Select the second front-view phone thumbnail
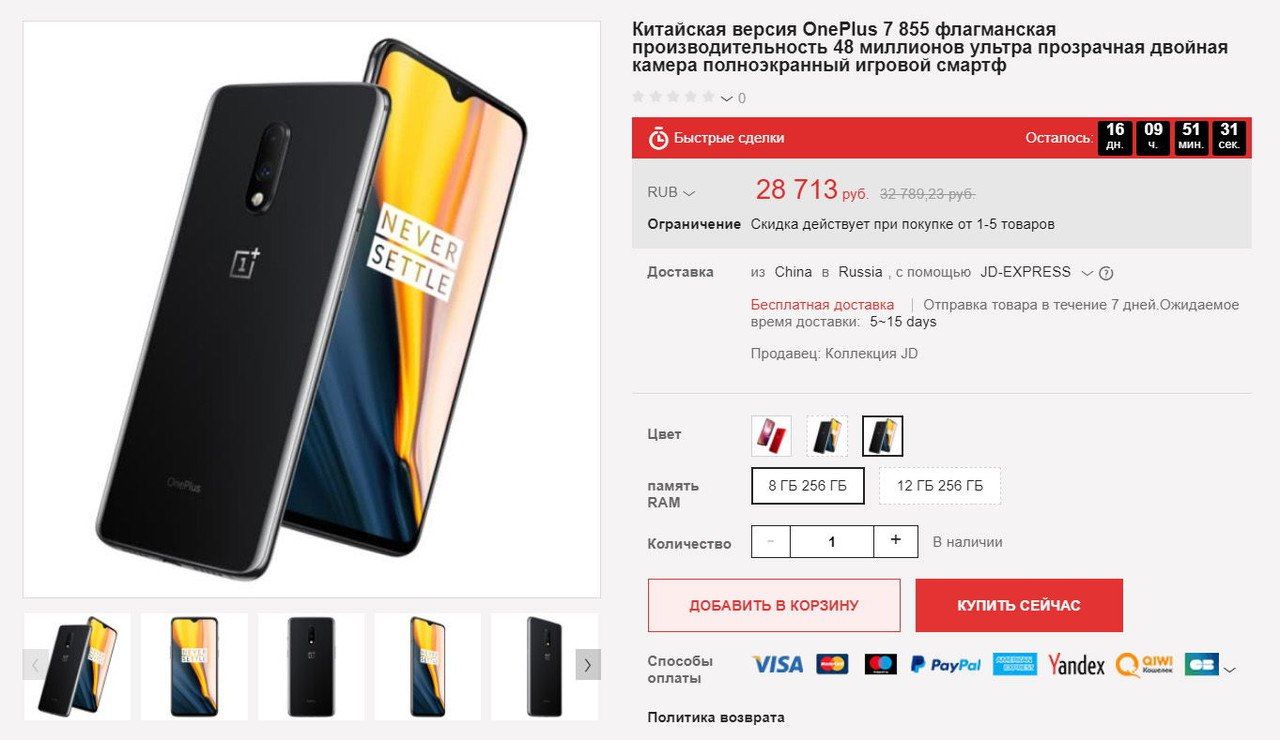 click(x=427, y=666)
